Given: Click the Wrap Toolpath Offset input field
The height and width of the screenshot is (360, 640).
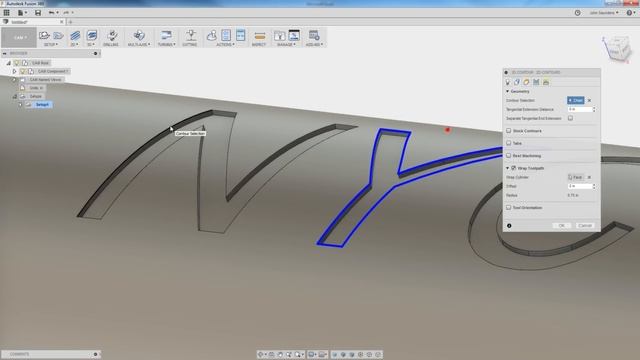Looking at the screenshot, I should 580,186.
